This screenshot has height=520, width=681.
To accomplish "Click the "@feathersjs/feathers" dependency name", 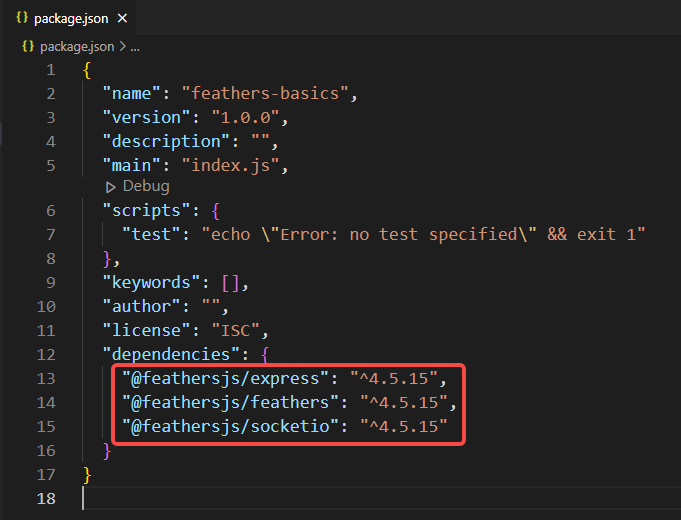I will pos(230,403).
